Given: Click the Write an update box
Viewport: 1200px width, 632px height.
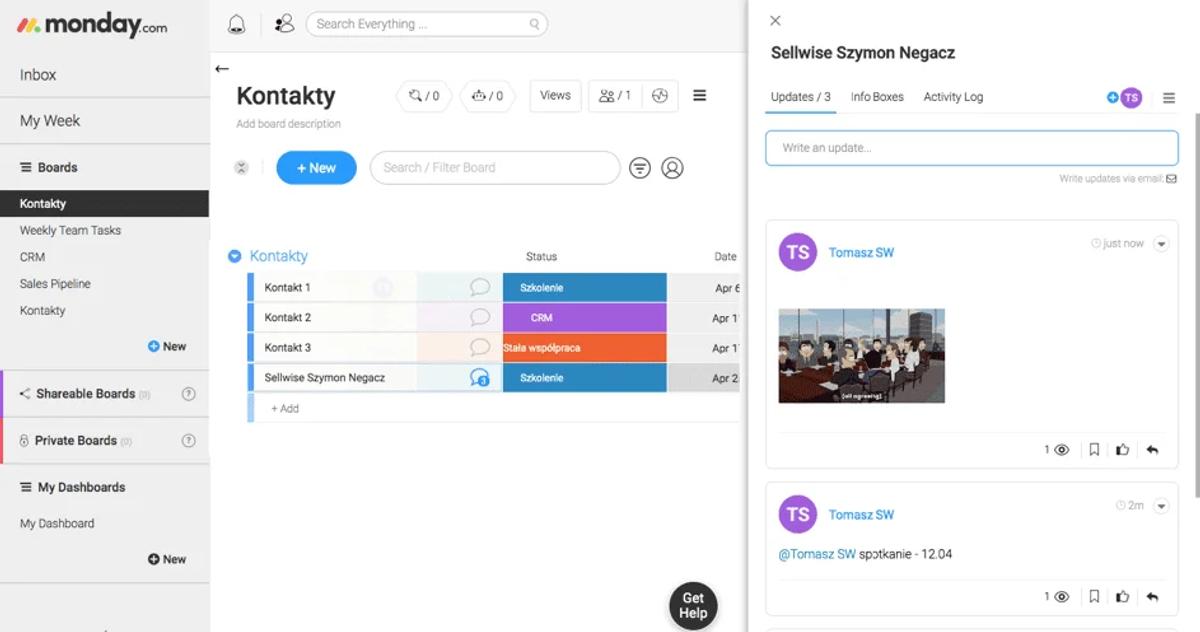Looking at the screenshot, I should 972,148.
